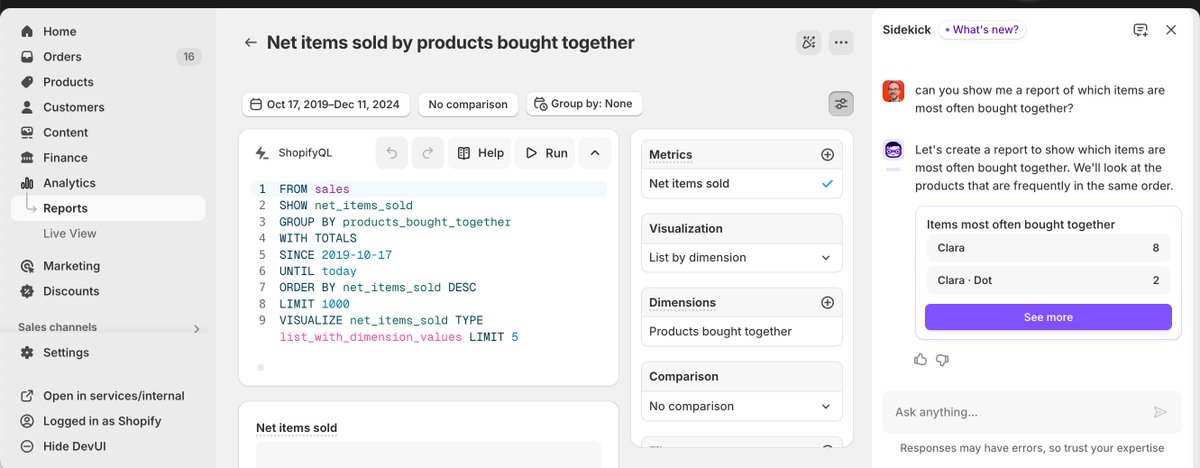Click the Clara · Dot row
Screen dimensions: 1200x468
point(1048,281)
